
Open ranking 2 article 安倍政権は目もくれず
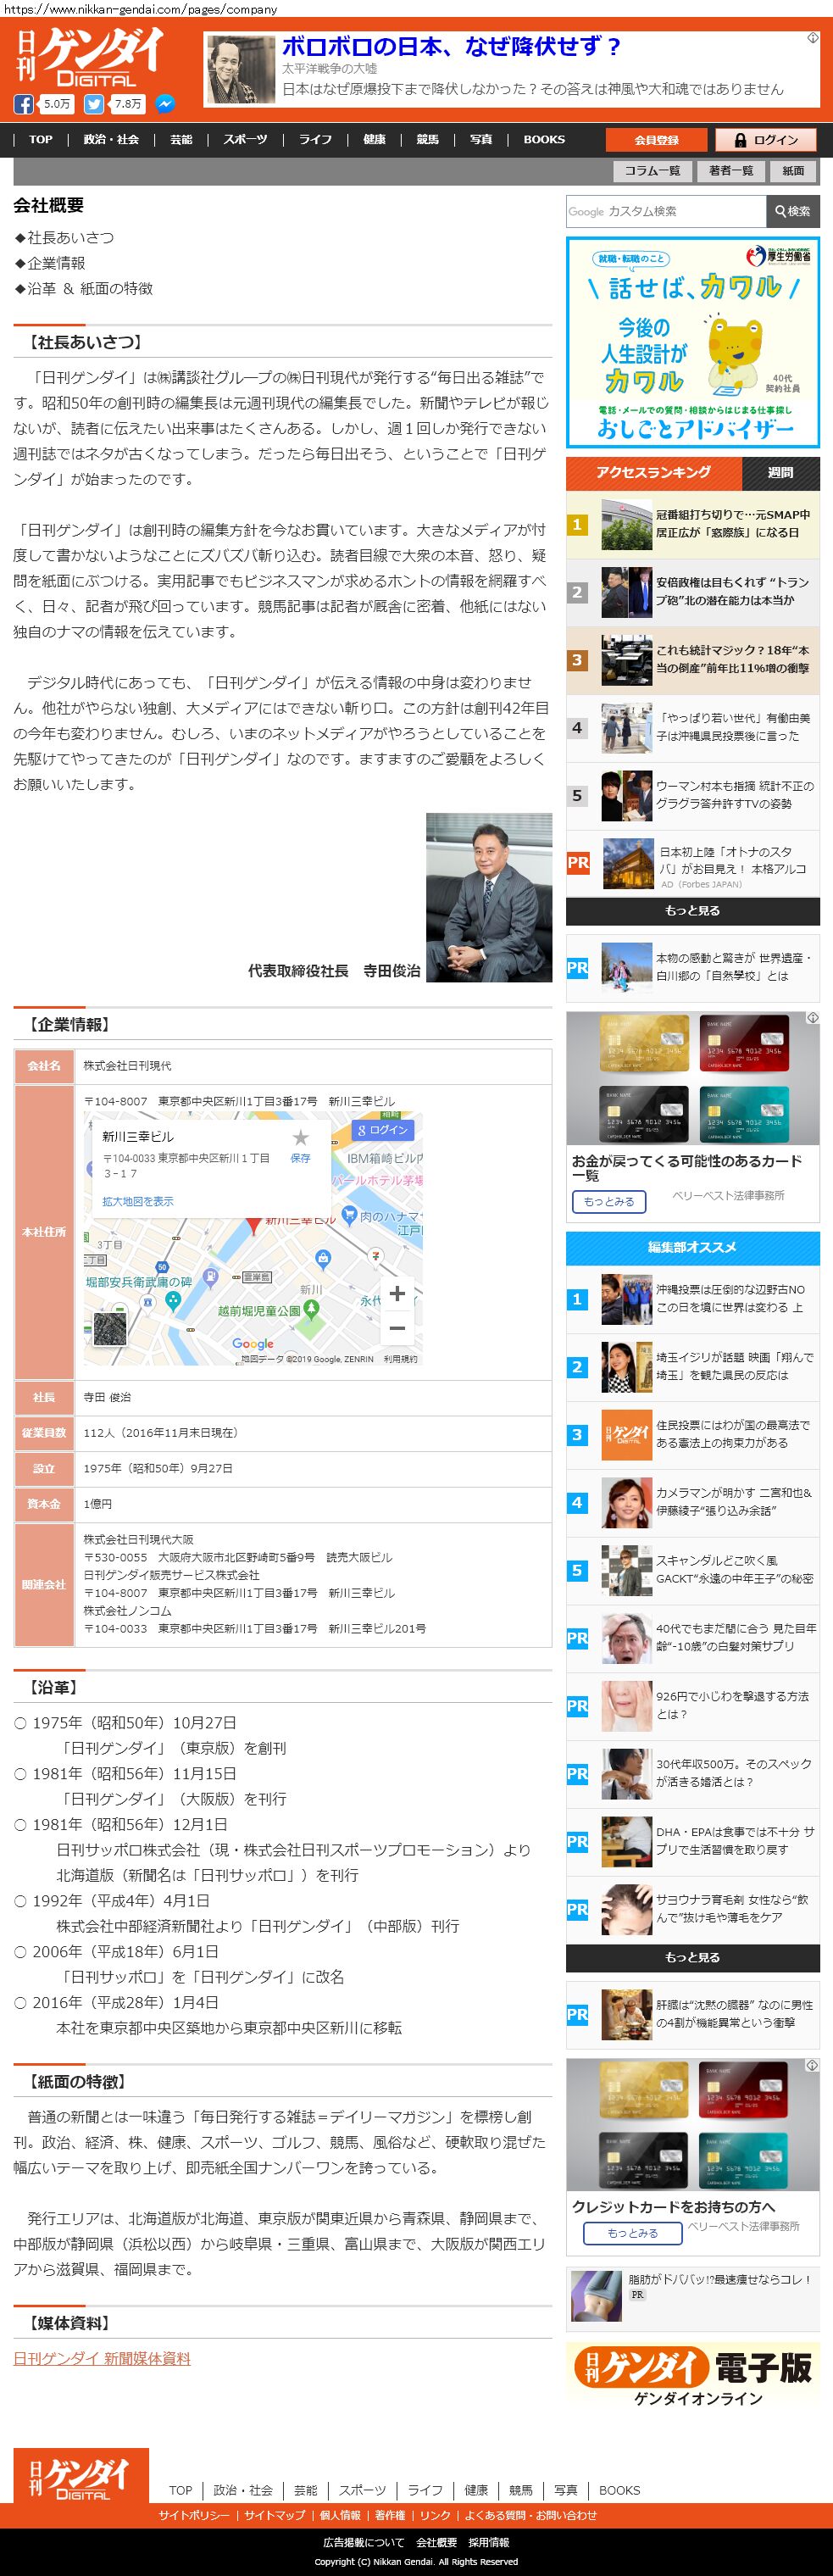pyautogui.click(x=693, y=592)
